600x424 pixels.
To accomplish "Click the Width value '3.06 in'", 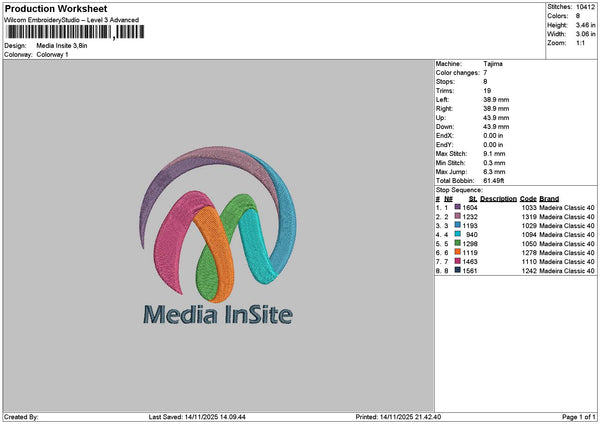I will 585,34.
